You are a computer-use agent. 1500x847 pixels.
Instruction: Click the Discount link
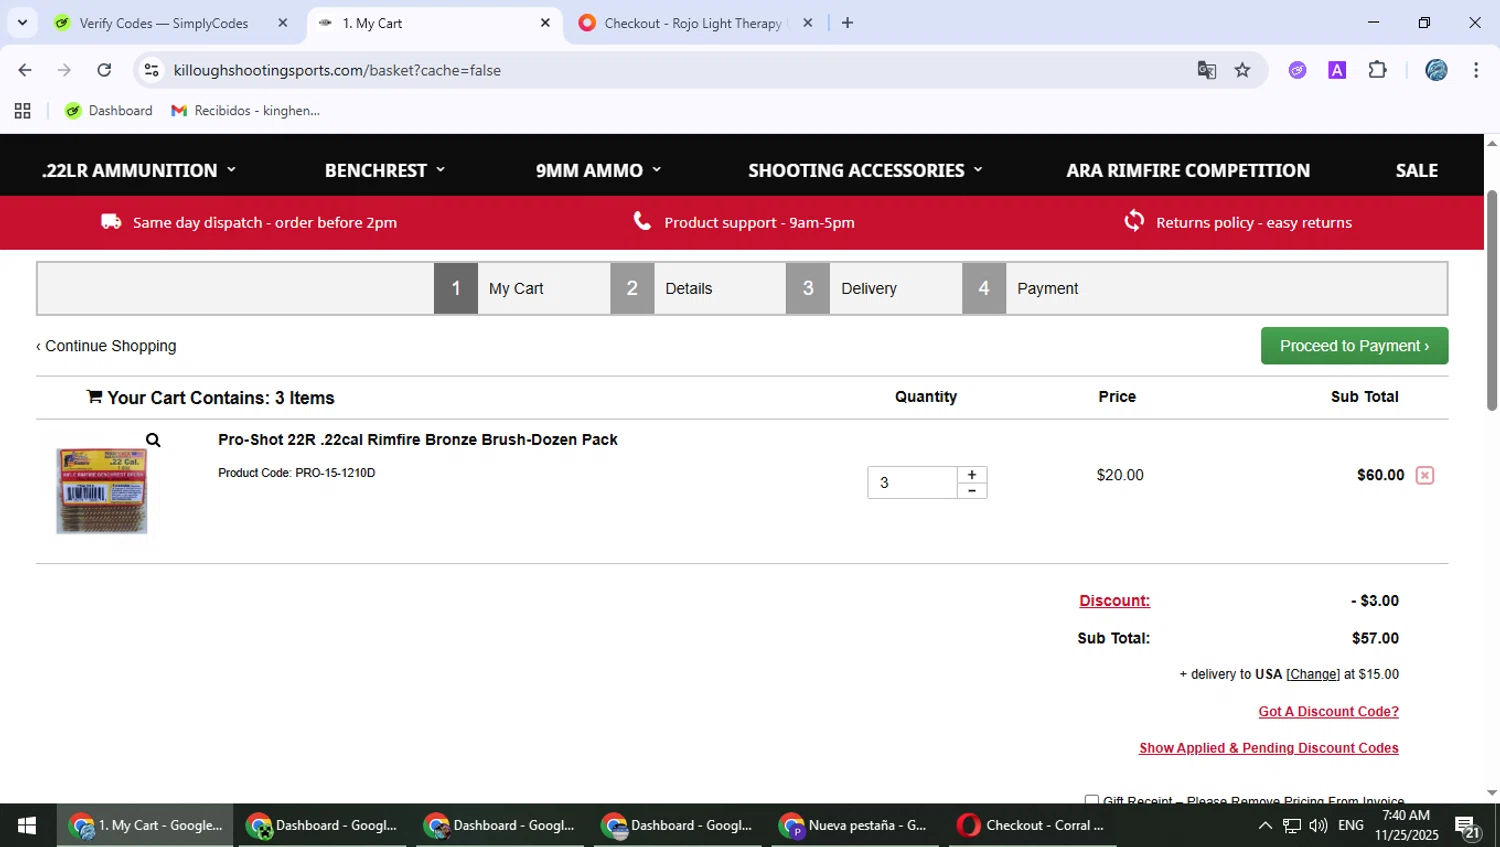[1114, 601]
